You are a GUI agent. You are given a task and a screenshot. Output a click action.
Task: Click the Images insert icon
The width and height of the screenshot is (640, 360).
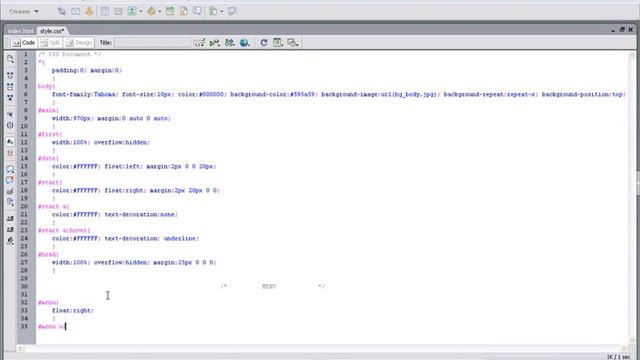(132, 11)
